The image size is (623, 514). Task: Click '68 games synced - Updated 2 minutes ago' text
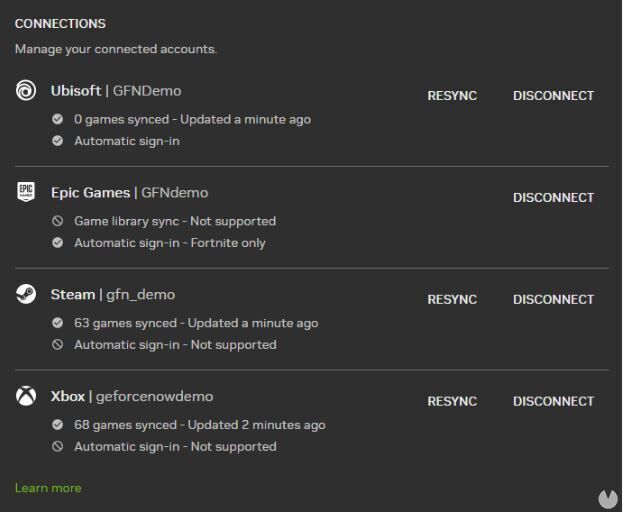click(199, 425)
